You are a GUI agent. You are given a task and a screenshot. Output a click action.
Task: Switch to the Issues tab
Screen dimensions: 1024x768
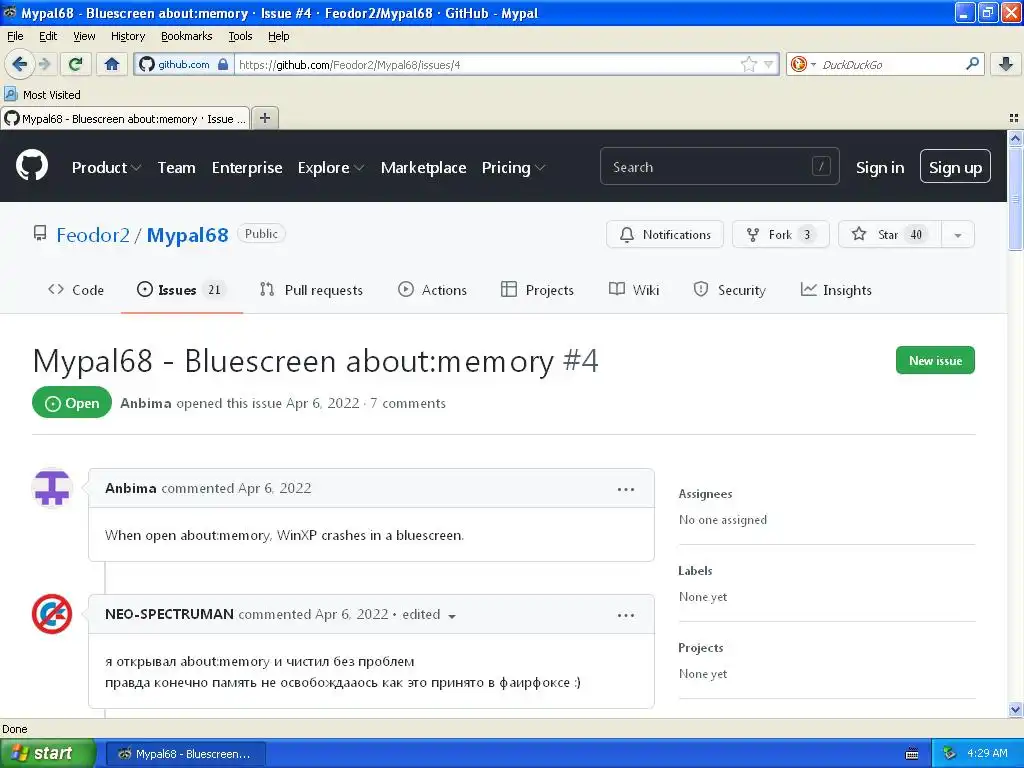[x=182, y=290]
